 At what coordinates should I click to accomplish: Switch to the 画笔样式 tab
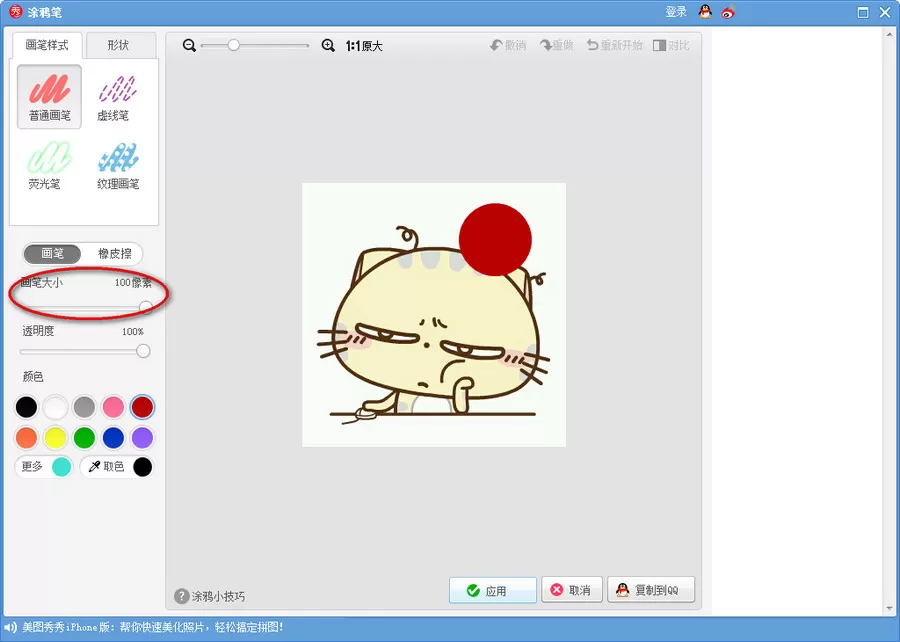[x=47, y=45]
